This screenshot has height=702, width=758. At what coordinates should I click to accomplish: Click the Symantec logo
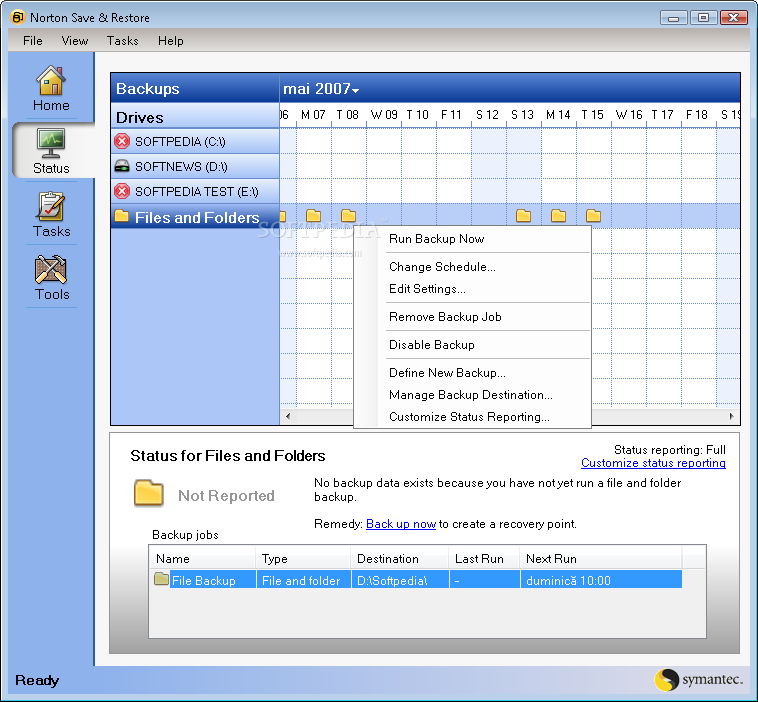(x=699, y=680)
